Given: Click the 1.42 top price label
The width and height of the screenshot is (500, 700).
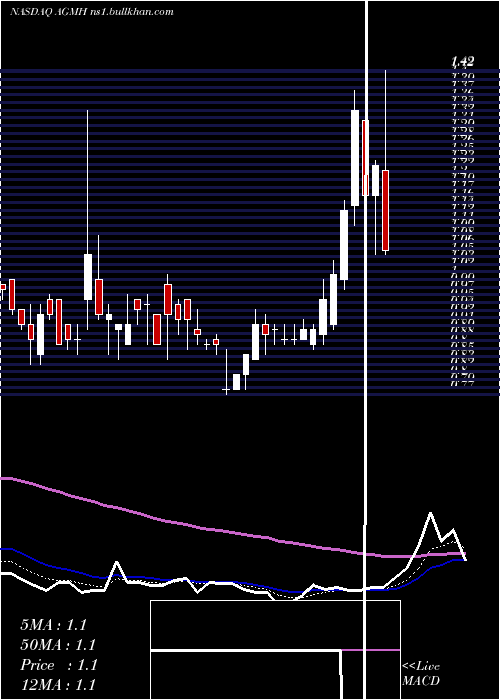Looking at the screenshot, I should pos(462,62).
